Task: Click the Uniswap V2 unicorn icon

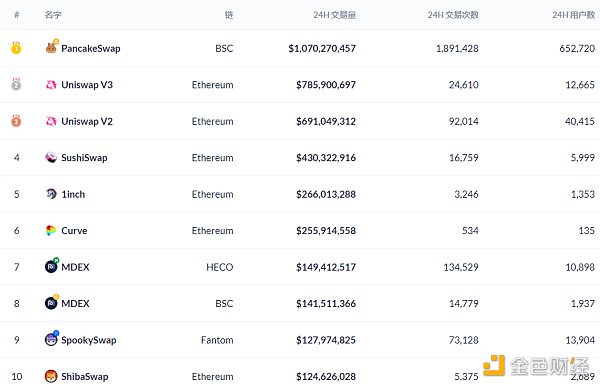Action: [x=51, y=121]
